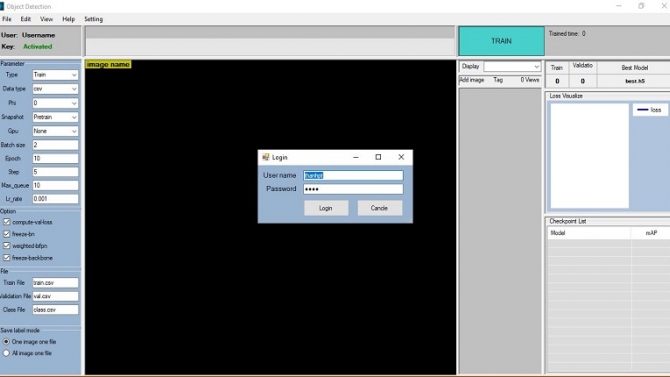Screen dimensions: 670x377
Task: Click the Username text
Action: [x=38, y=35]
